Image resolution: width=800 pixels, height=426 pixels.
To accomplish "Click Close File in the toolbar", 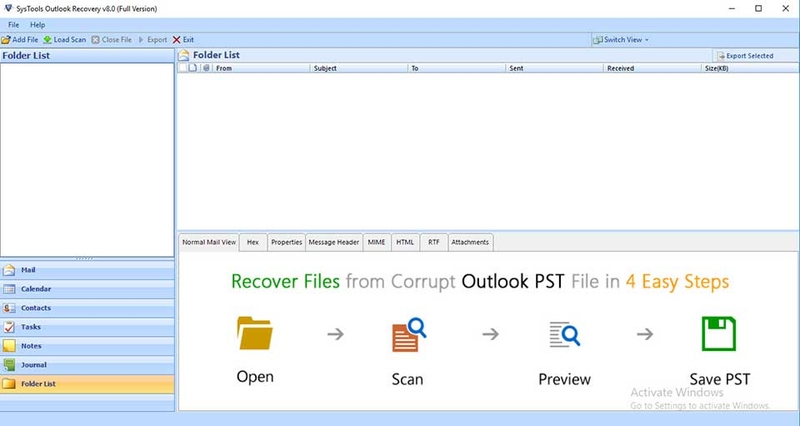I will click(112, 39).
